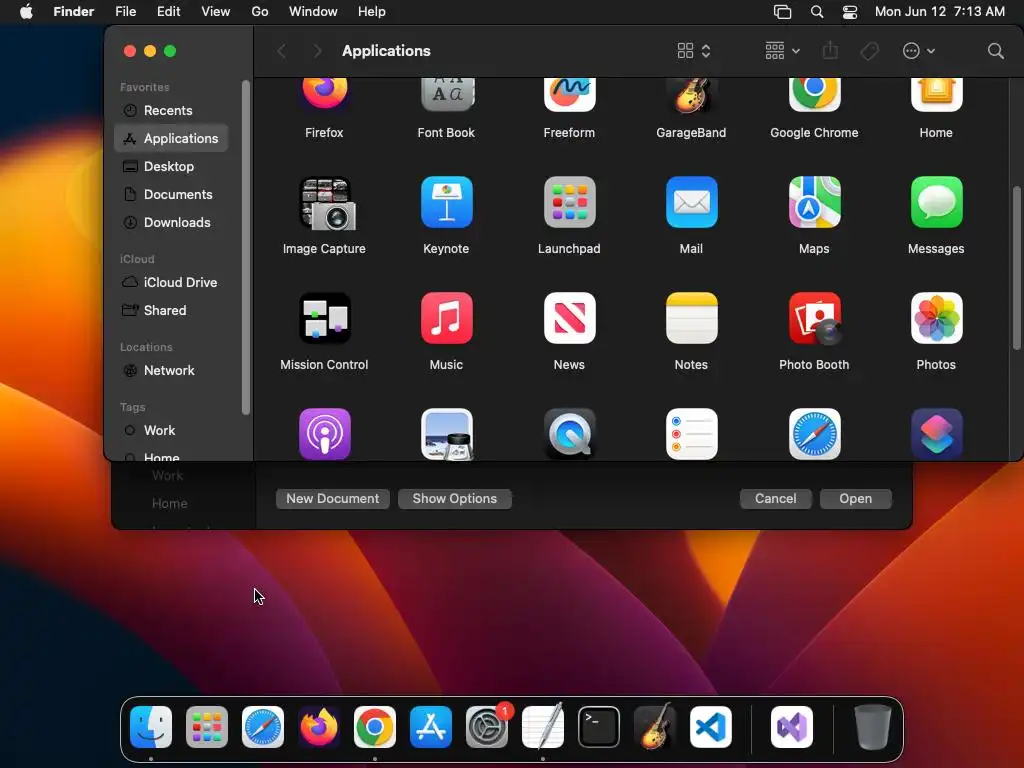Open Control Center from menu bar

tap(850, 12)
